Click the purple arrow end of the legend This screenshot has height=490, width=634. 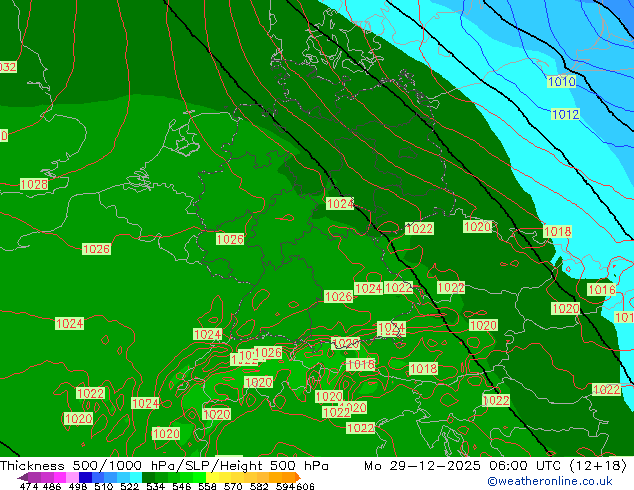tap(23, 477)
